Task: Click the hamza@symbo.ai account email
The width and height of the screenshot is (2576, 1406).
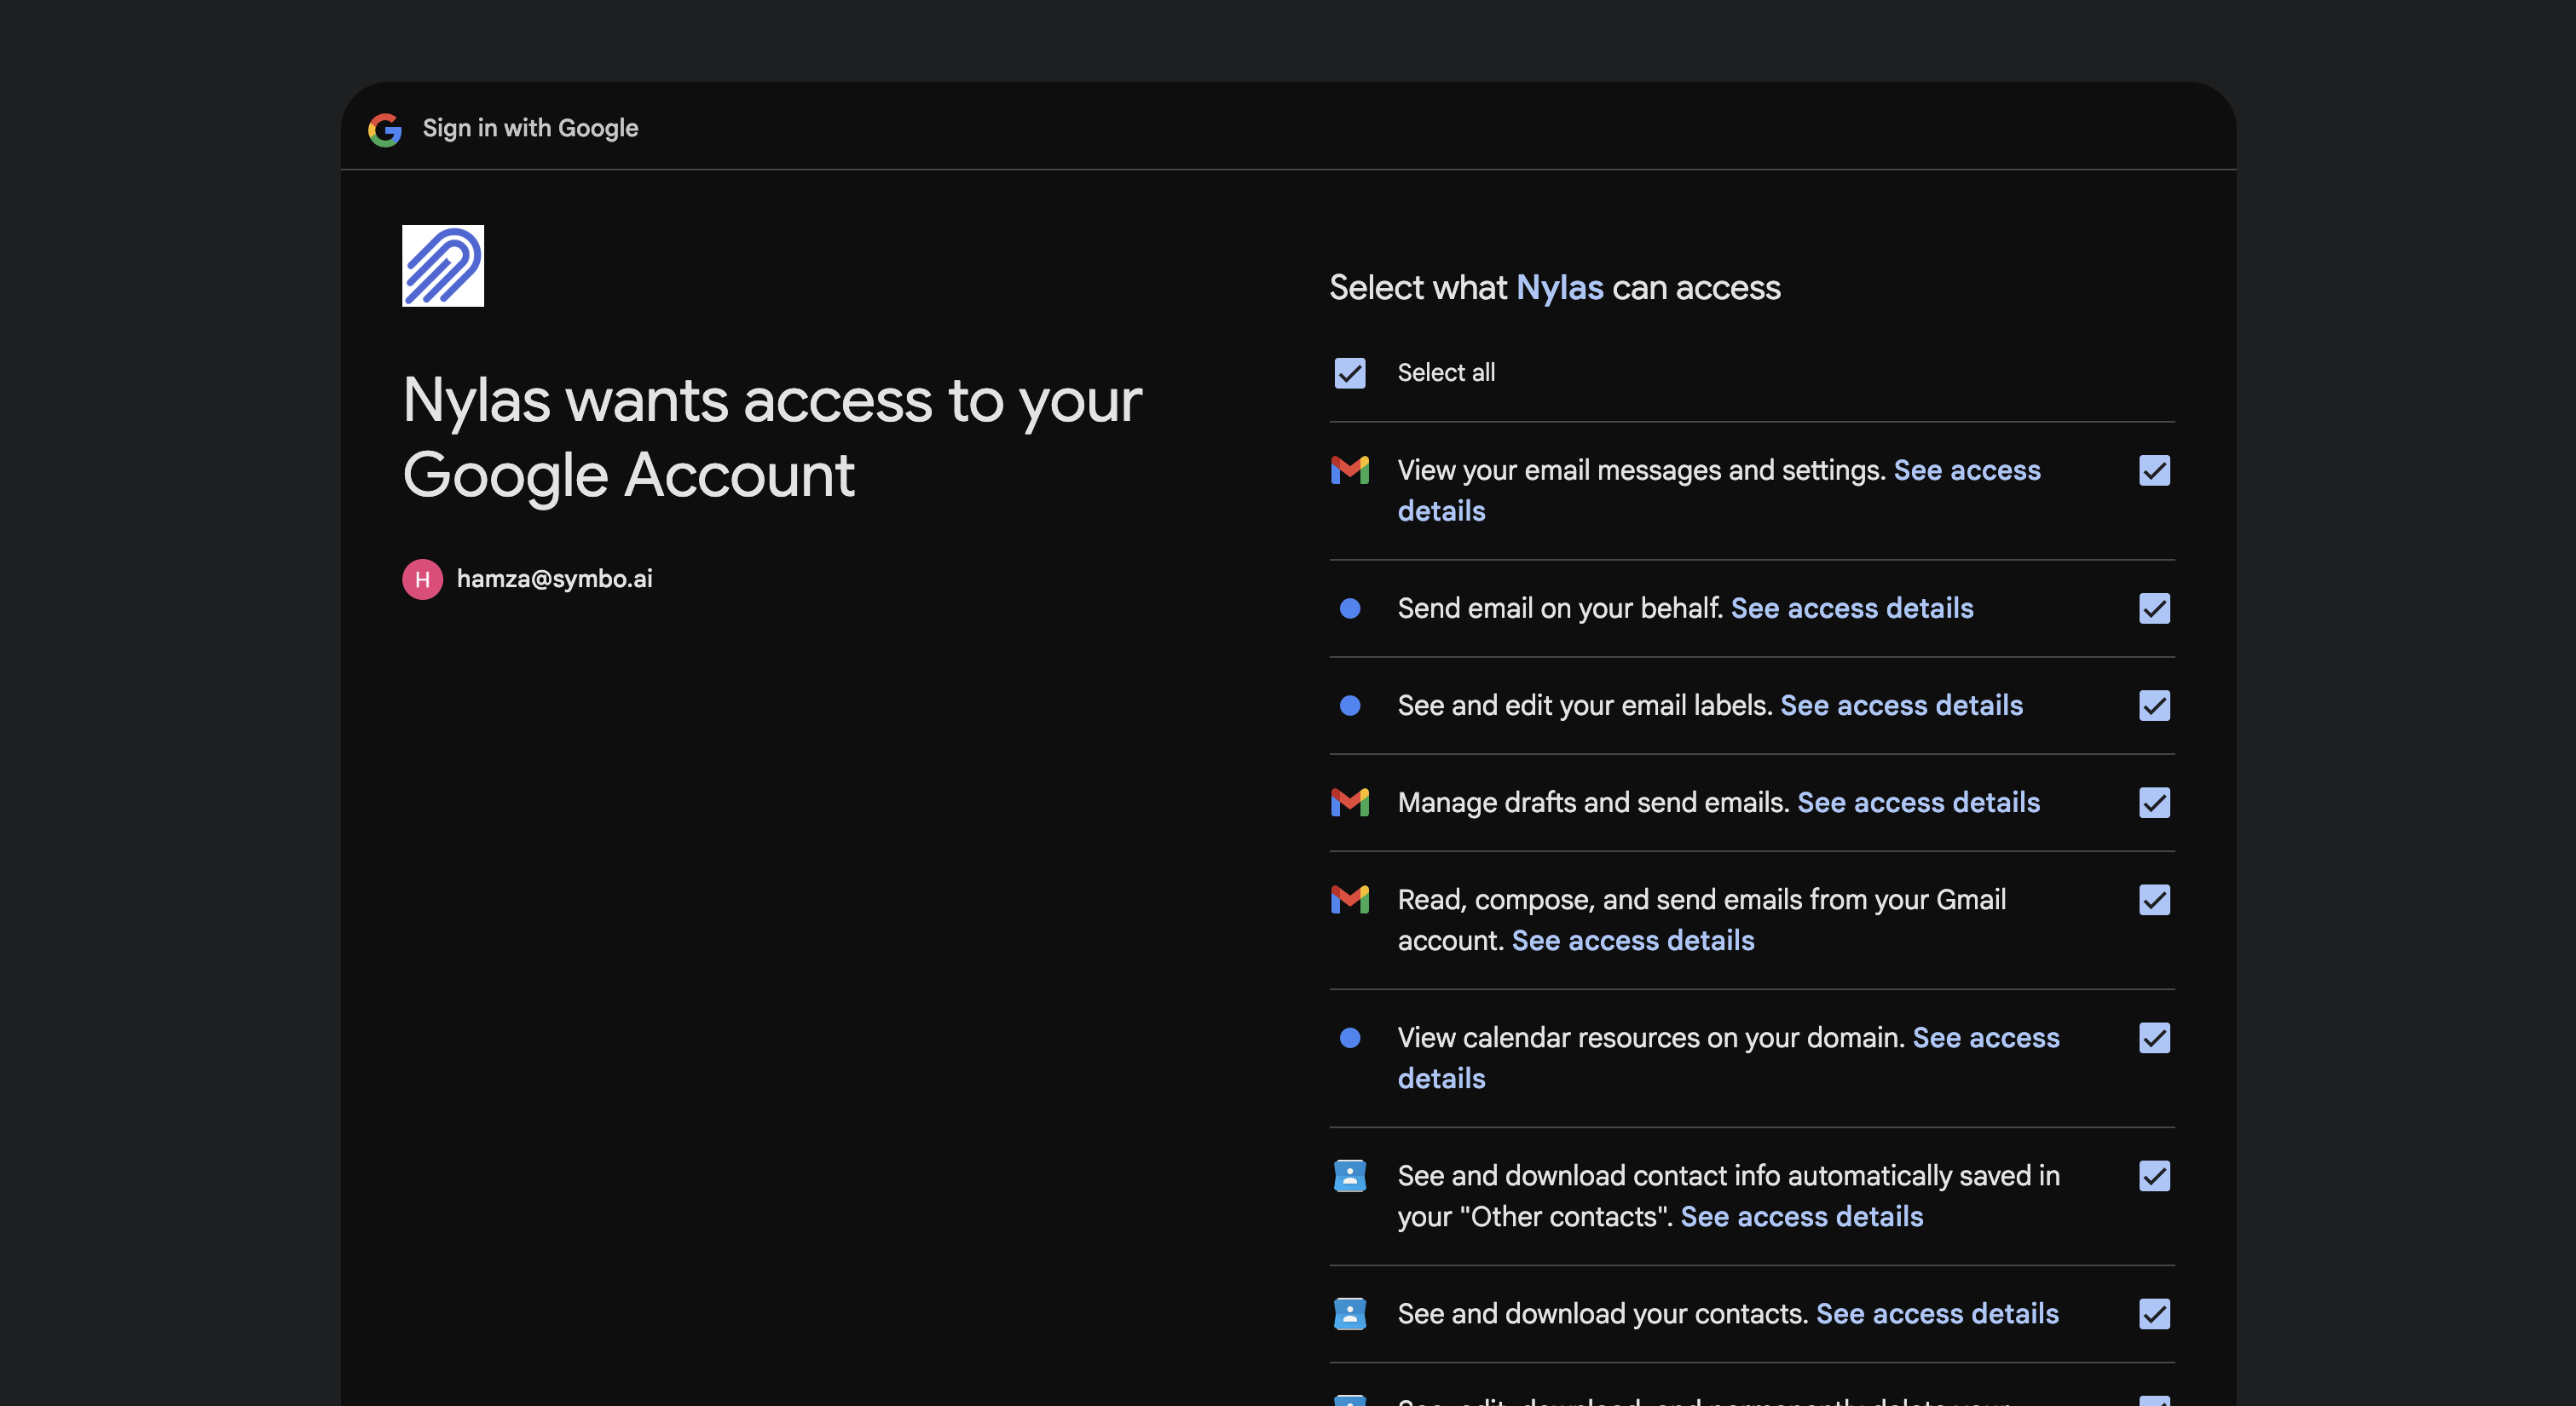Action: point(555,579)
